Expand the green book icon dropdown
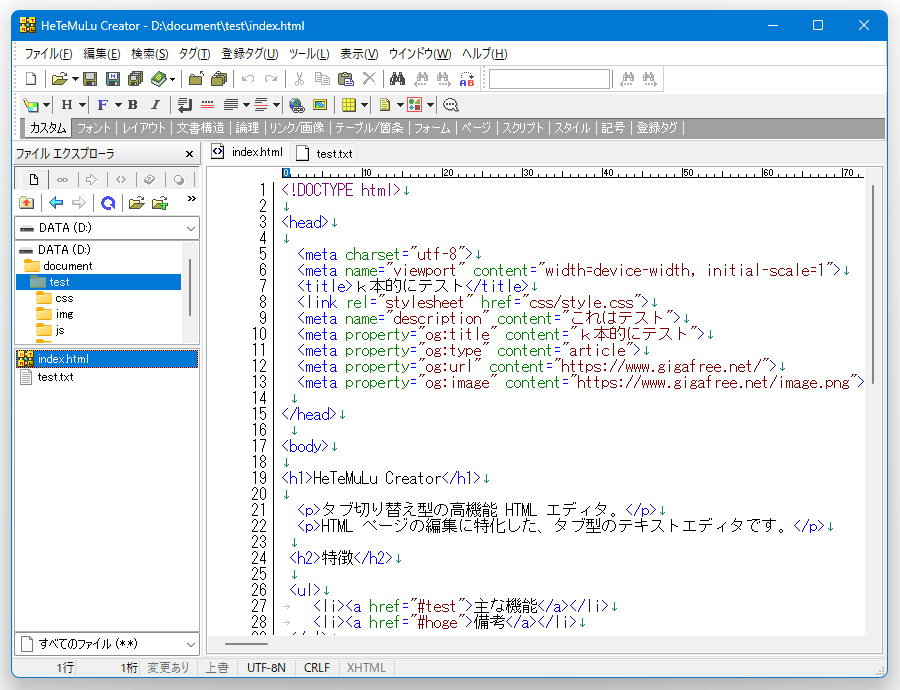900x690 pixels. [172, 79]
